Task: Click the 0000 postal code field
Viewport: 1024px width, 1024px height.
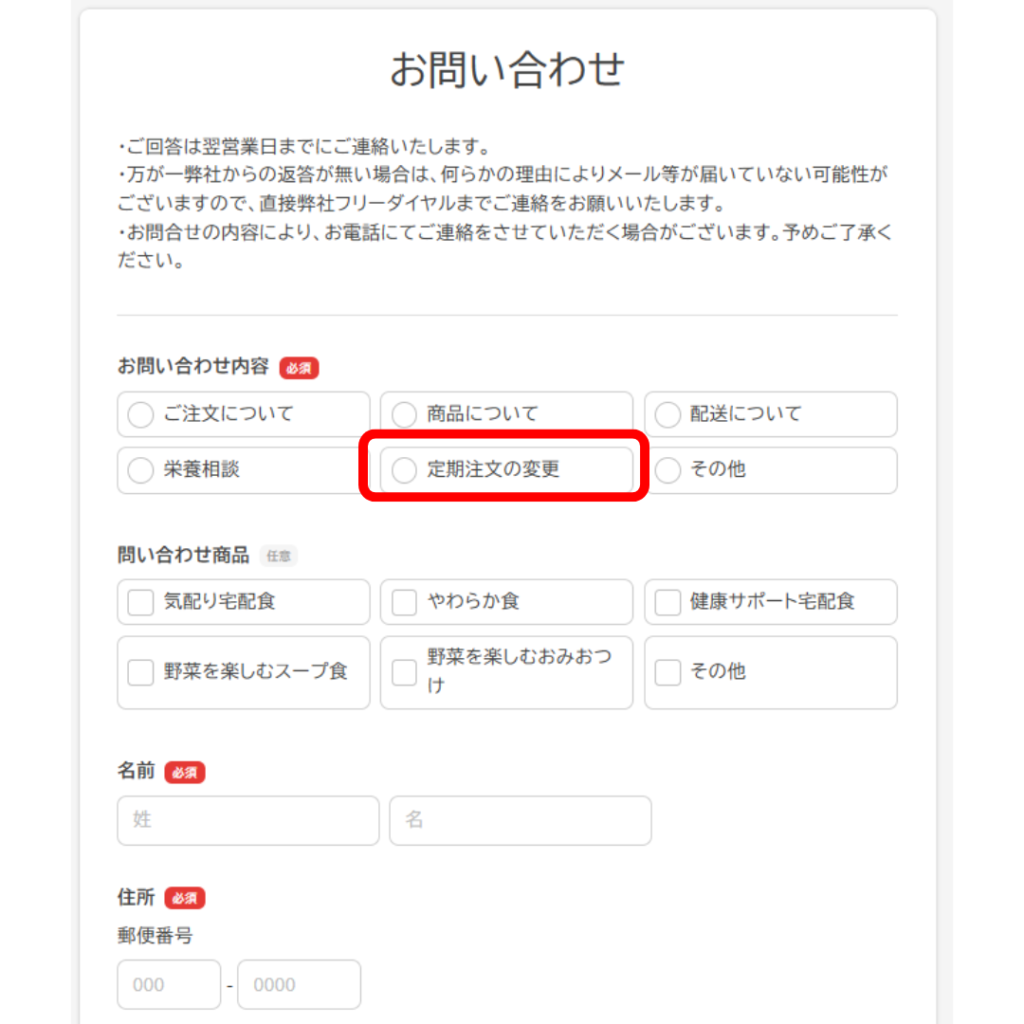Action: coord(298,985)
